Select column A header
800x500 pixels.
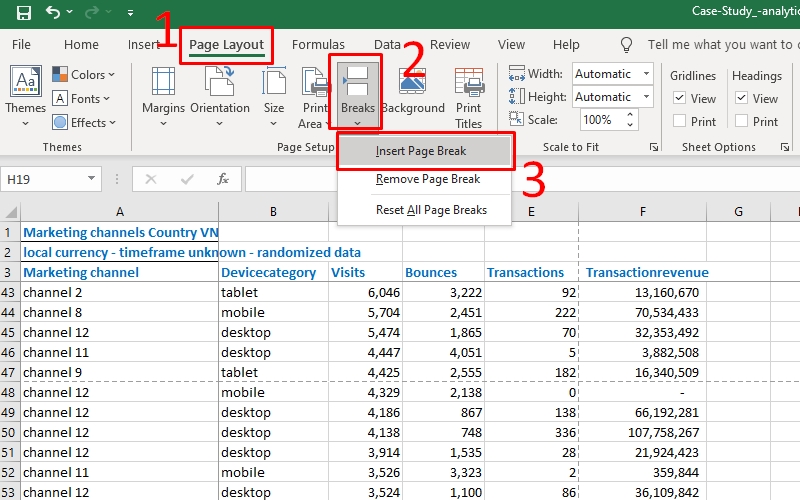point(119,212)
